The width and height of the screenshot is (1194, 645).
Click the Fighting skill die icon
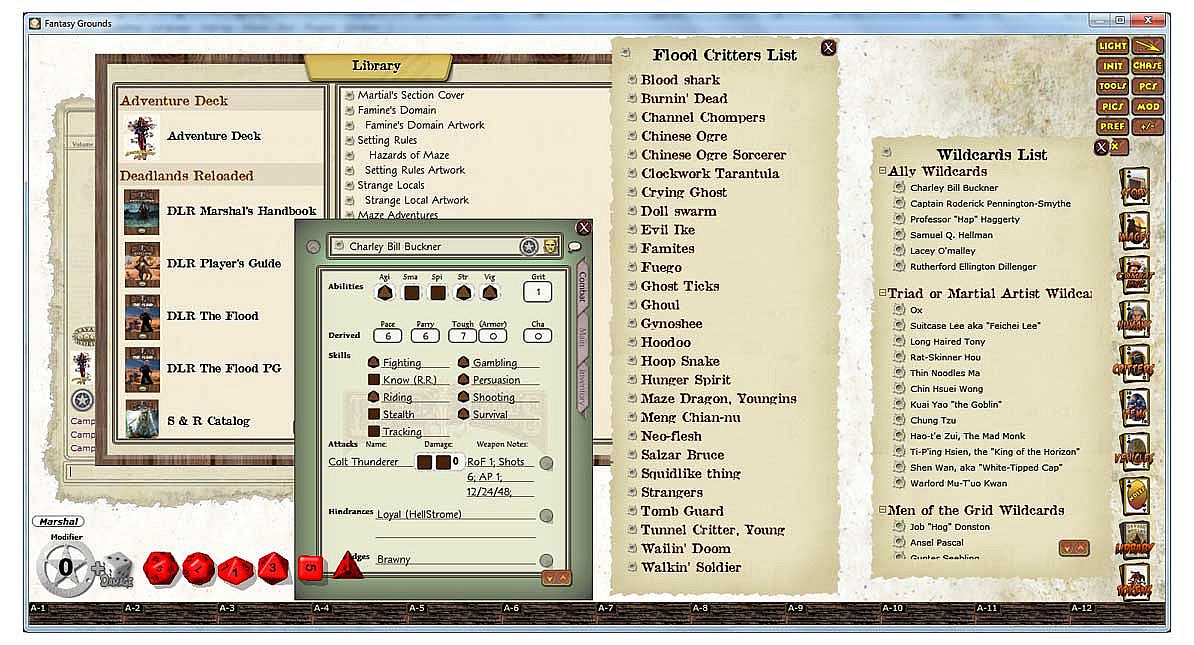pyautogui.click(x=373, y=362)
